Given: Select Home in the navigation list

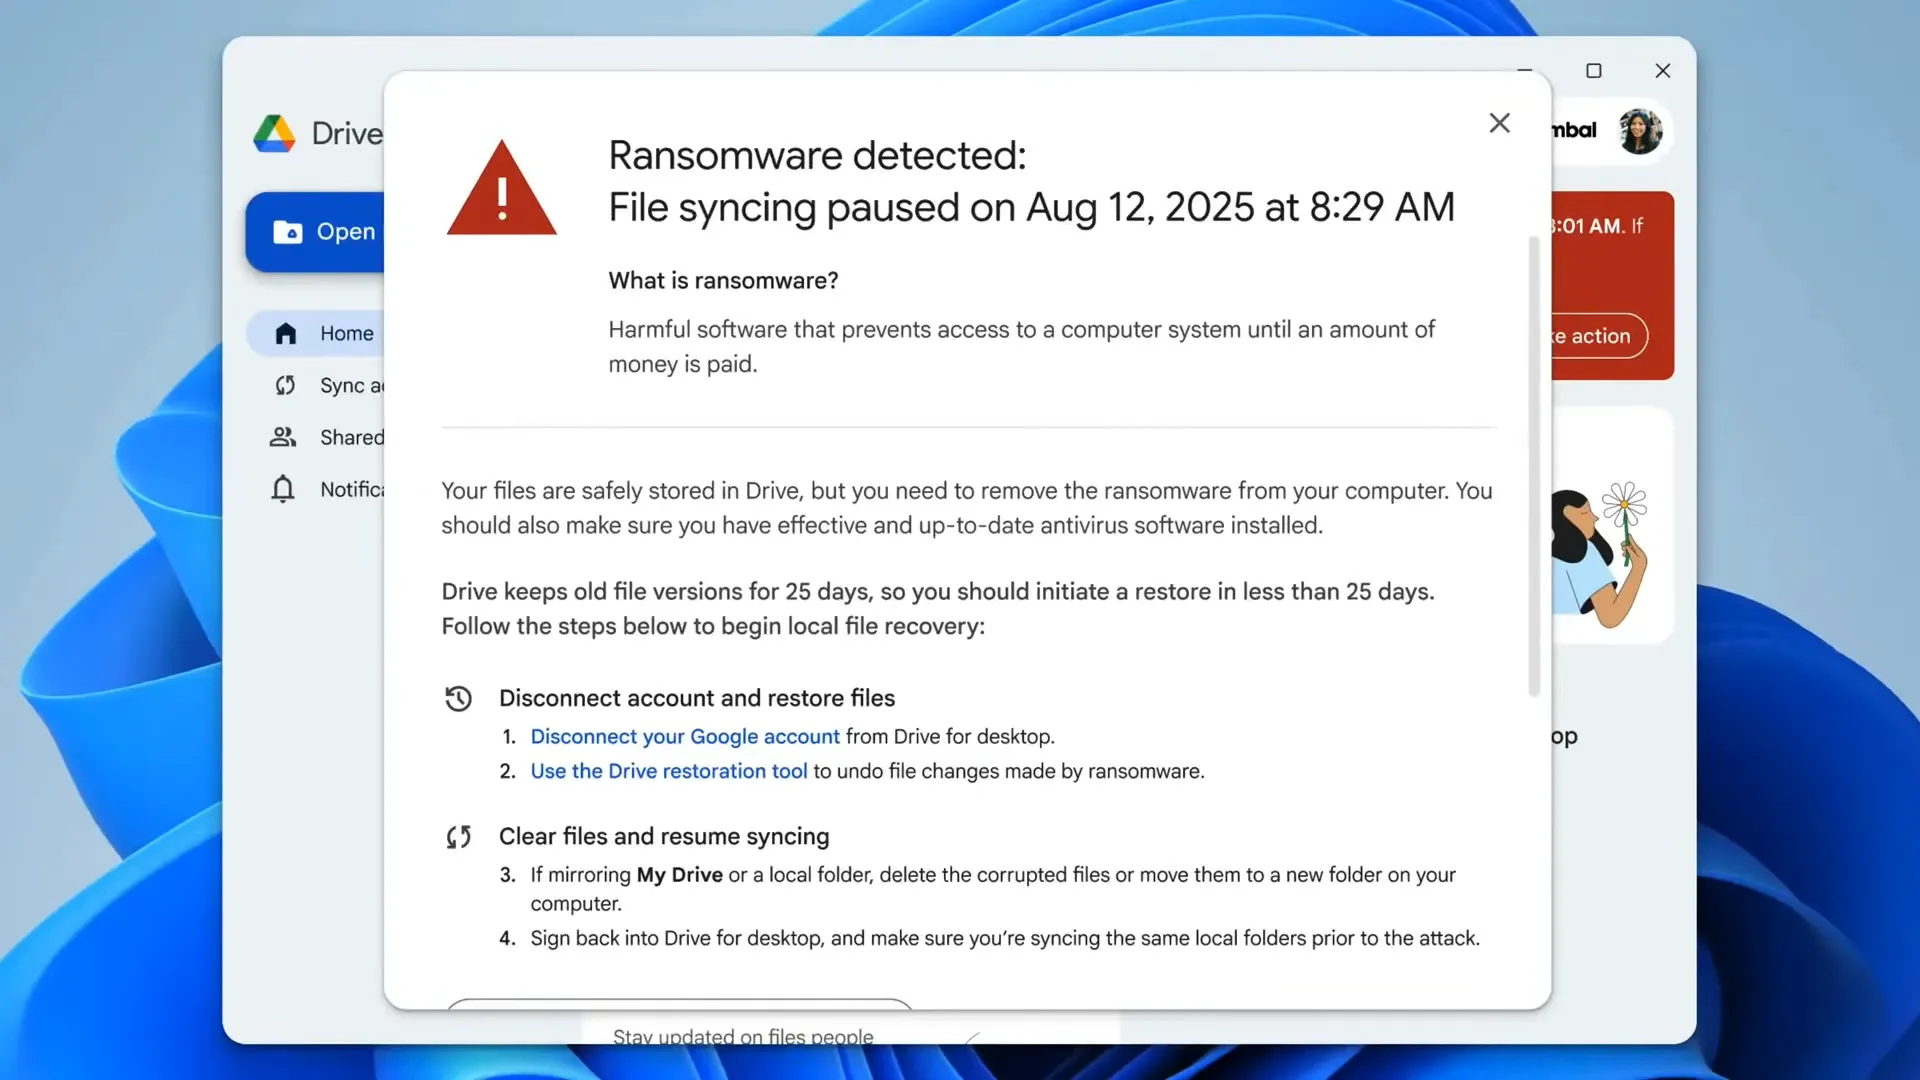Looking at the screenshot, I should click(346, 333).
